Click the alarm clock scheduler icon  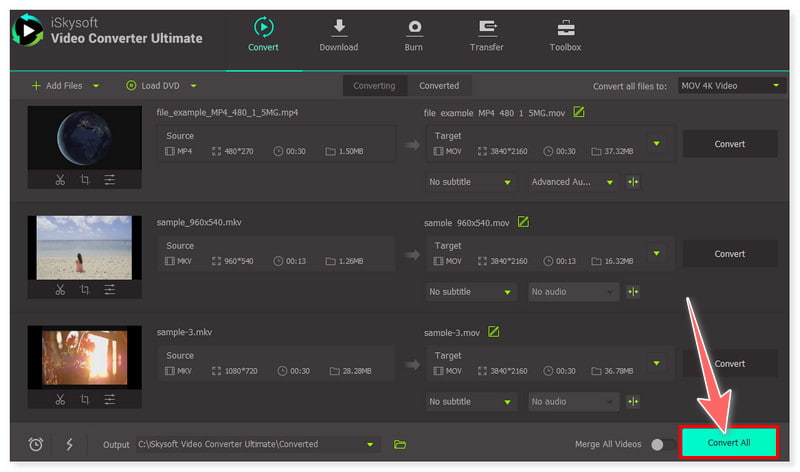pos(36,444)
